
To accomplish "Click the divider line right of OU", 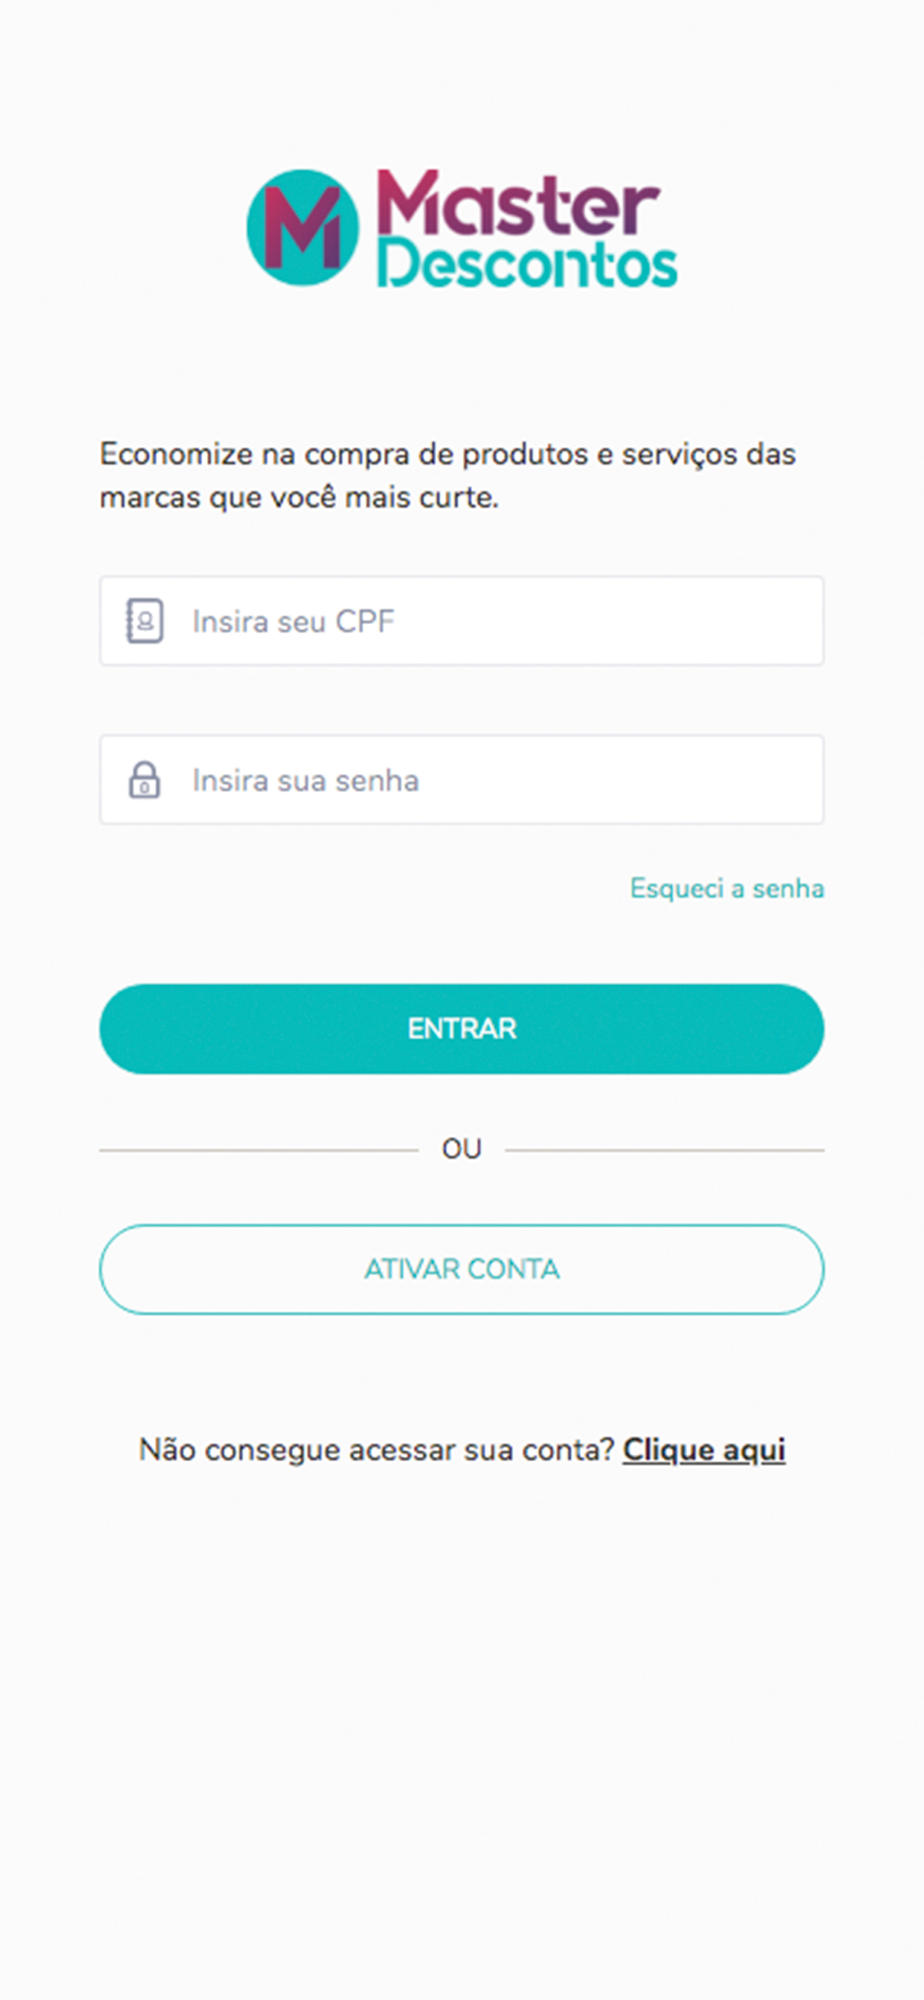I will coord(665,1150).
